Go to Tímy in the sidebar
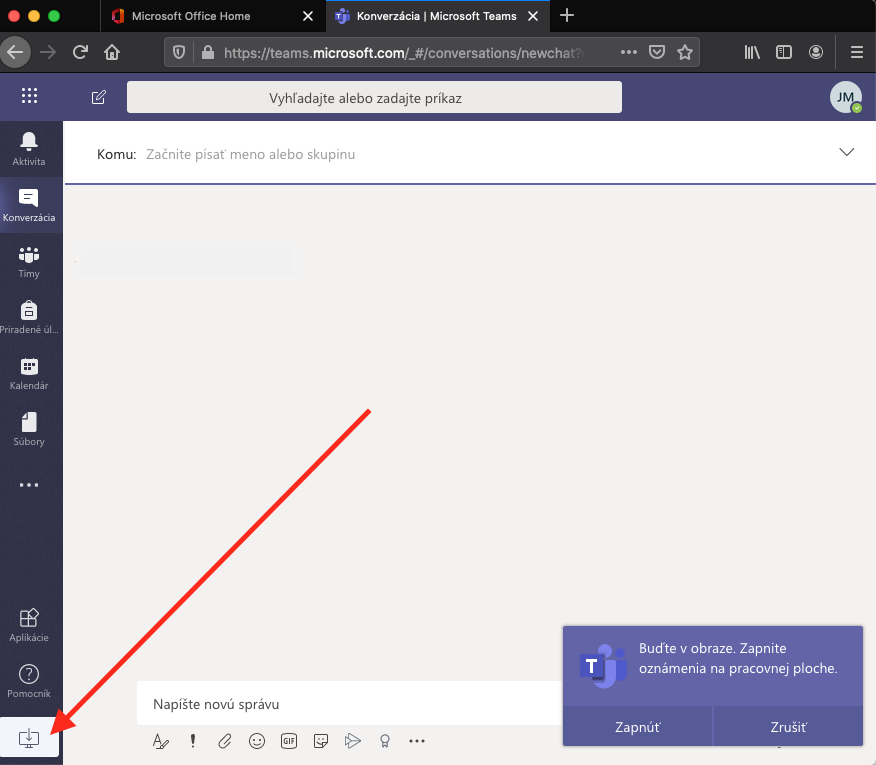 [29, 260]
